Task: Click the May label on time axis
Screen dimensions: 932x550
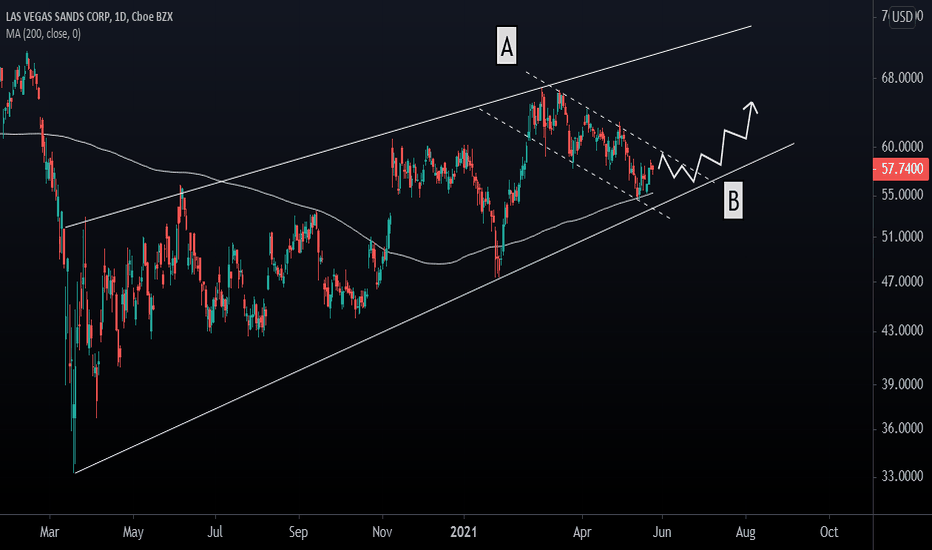Action: coord(133,532)
